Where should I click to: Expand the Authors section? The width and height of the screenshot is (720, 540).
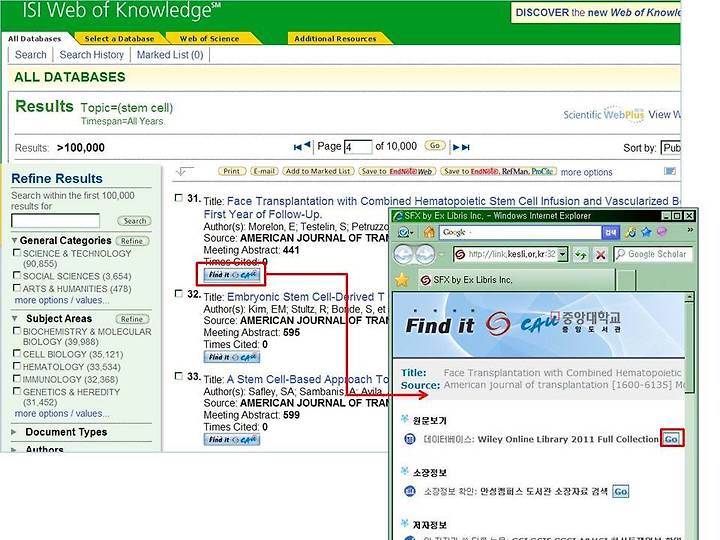coord(14,449)
